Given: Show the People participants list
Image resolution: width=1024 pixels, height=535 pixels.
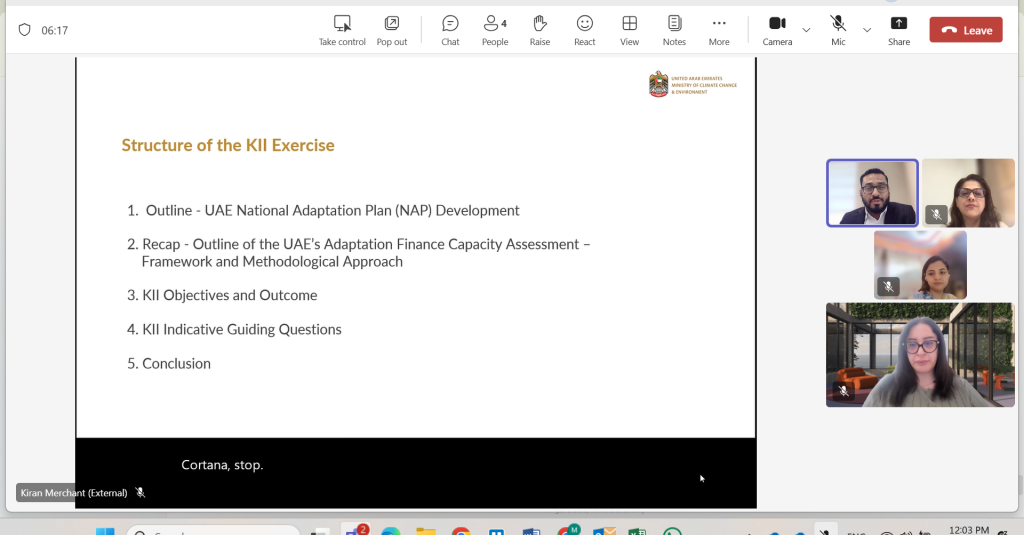Looking at the screenshot, I should [495, 30].
